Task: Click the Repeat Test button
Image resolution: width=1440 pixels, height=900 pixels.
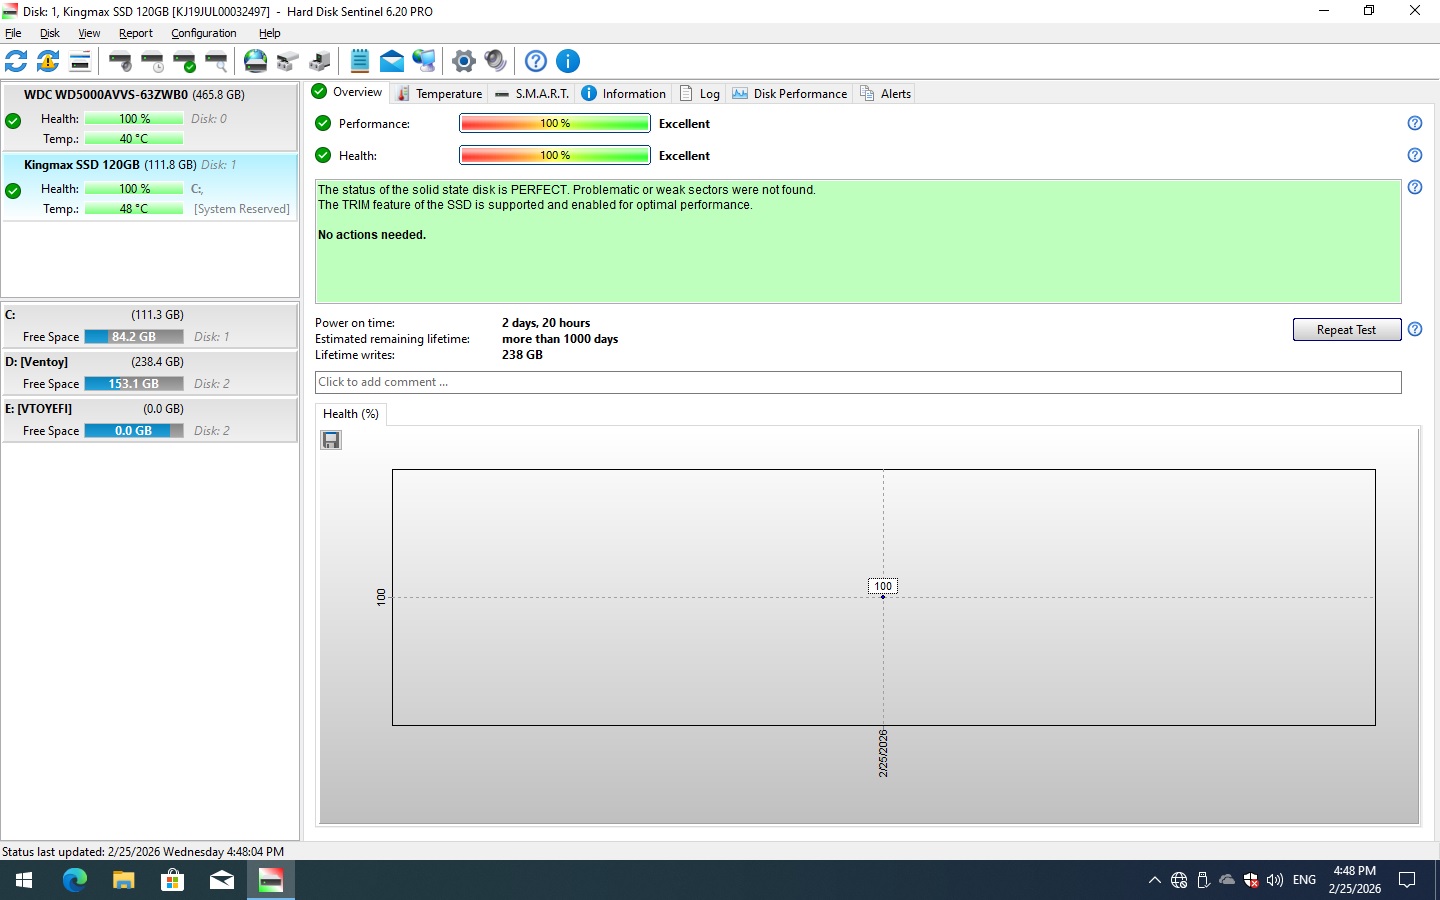Action: pos(1346,330)
